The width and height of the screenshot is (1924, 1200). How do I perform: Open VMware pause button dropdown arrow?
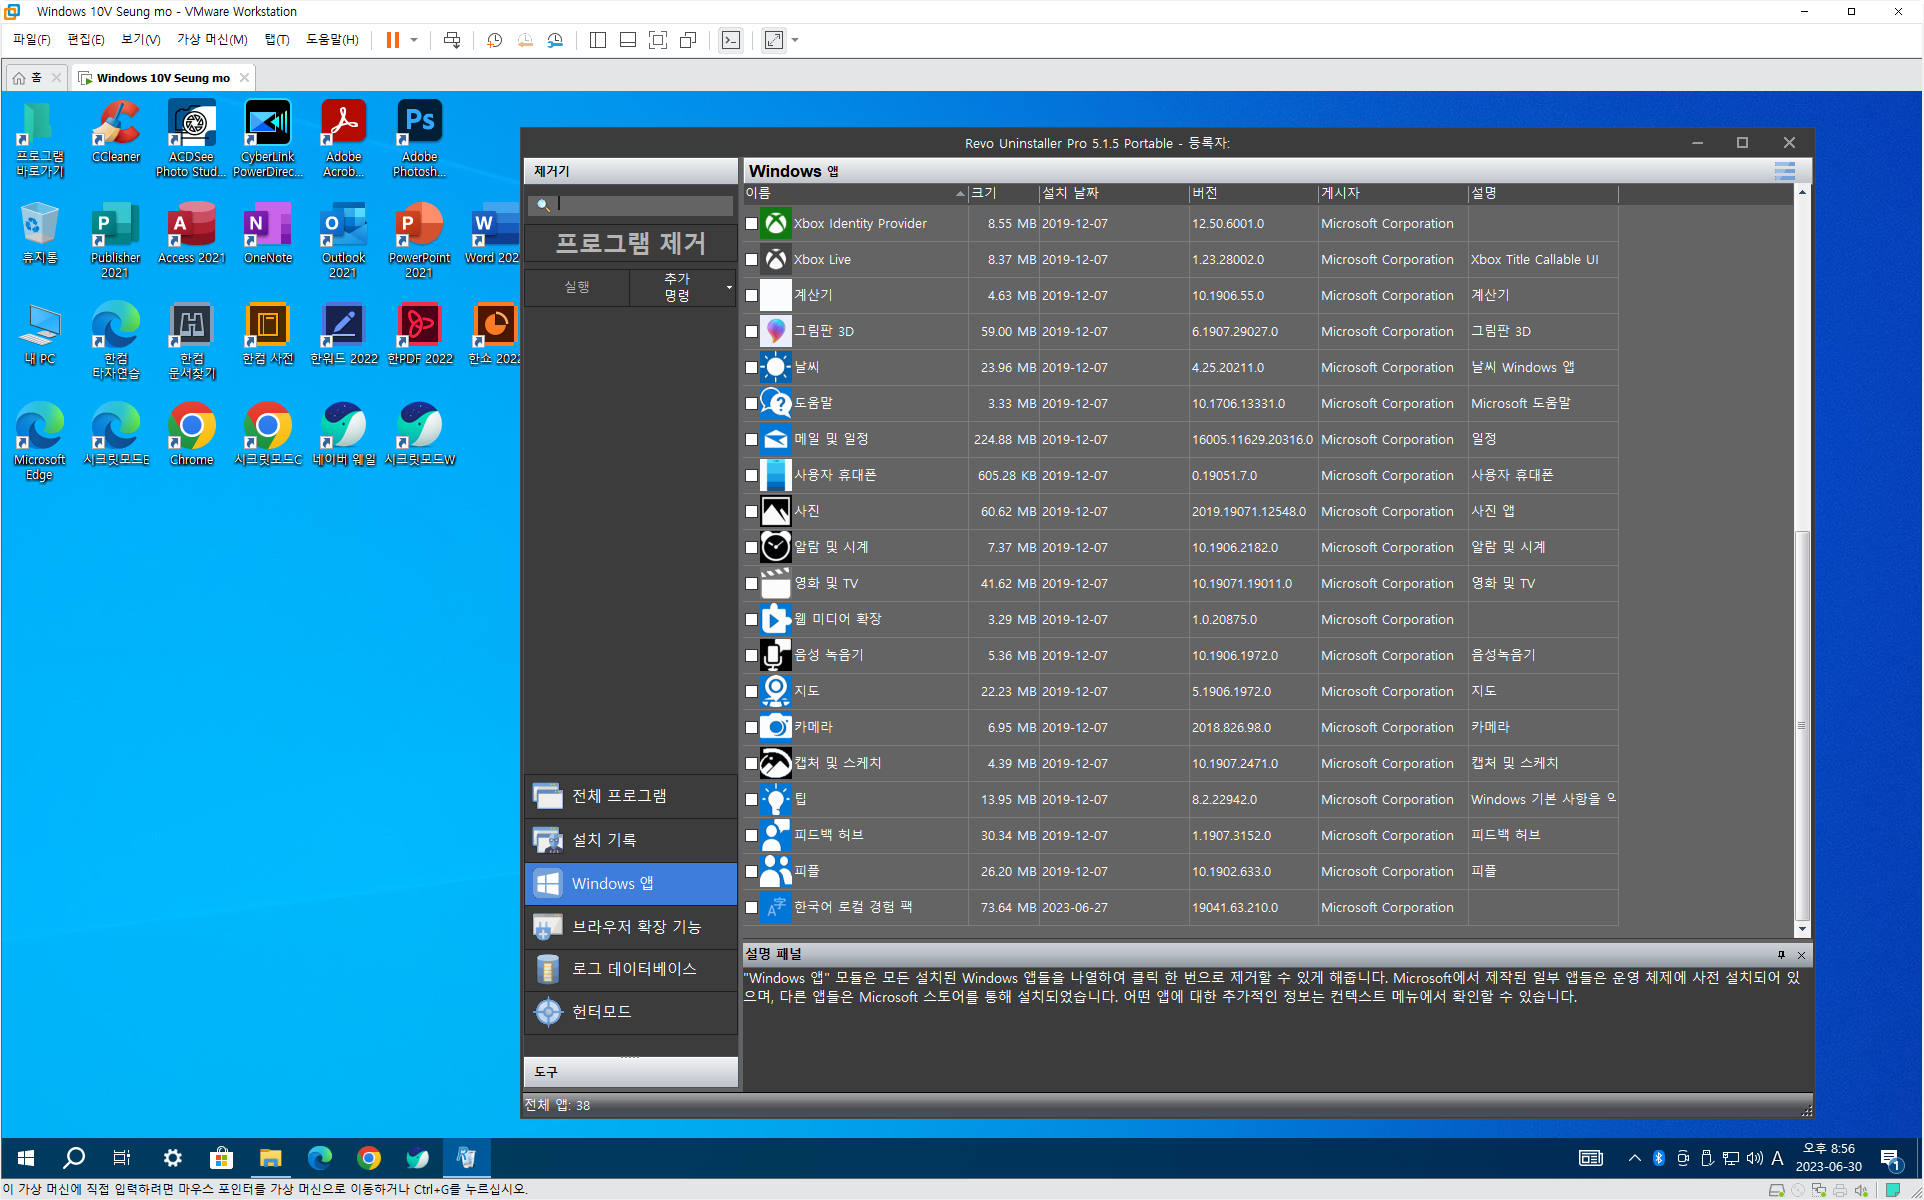click(x=414, y=40)
